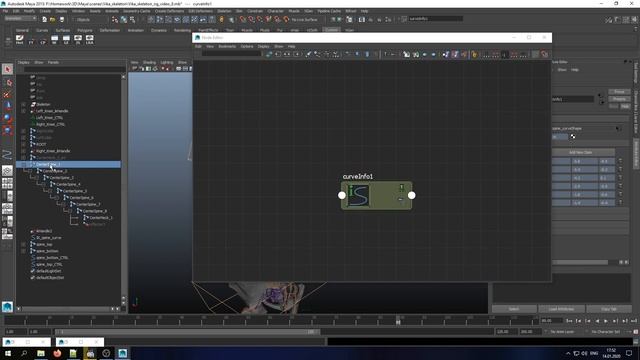This screenshot has height=360, width=640.
Task: Click the Open Scene folder icon
Action: tap(53, 19)
